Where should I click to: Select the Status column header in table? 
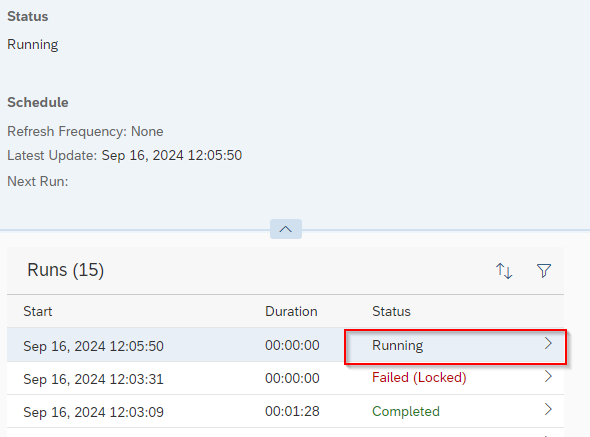[391, 311]
